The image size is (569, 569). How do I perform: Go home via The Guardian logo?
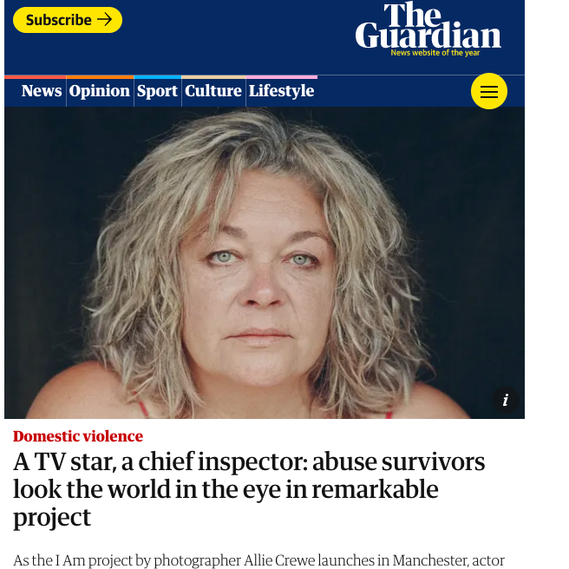[x=428, y=25]
